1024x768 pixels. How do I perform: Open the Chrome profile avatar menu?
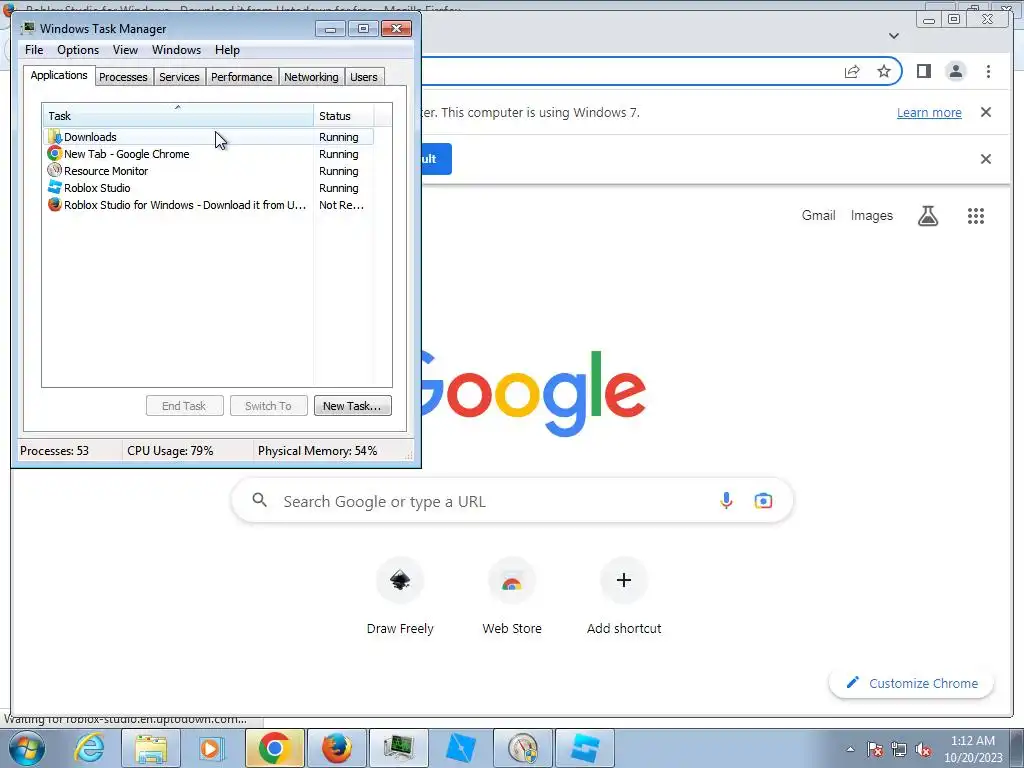coord(955,71)
